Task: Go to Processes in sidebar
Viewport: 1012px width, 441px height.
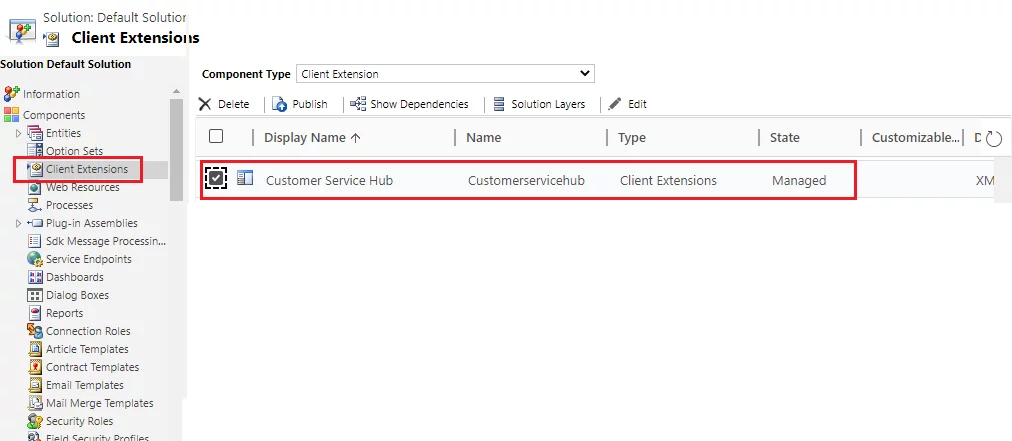Action: pos(69,205)
